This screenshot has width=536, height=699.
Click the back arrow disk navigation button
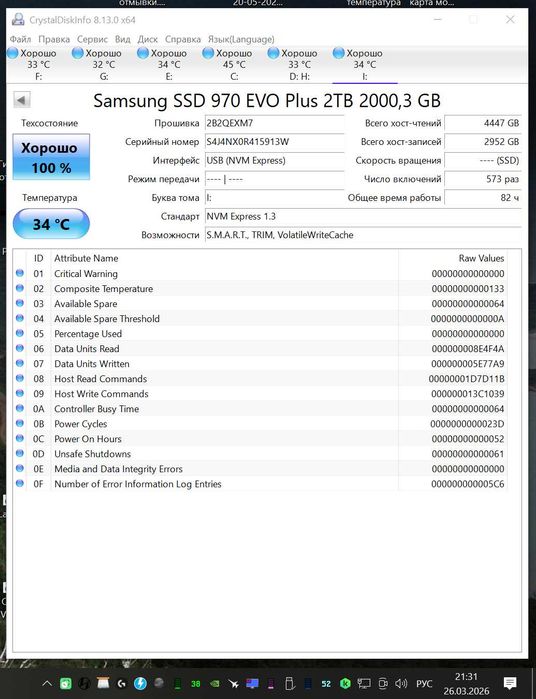point(22,99)
